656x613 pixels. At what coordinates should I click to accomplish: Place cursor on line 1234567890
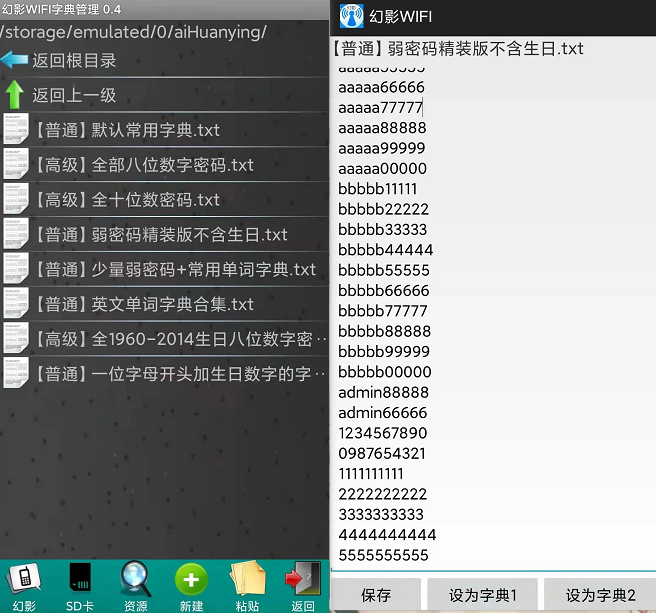382,433
